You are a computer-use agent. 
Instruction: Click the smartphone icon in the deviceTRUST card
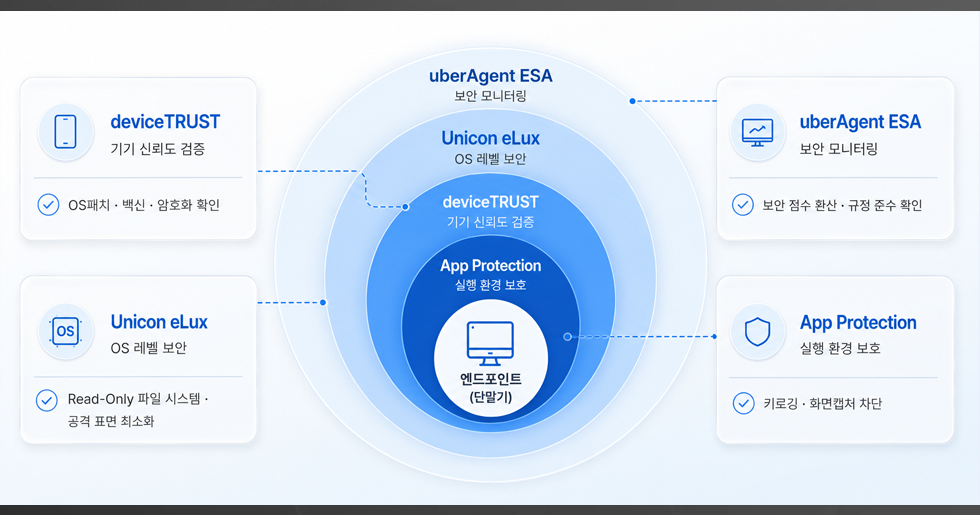66,132
